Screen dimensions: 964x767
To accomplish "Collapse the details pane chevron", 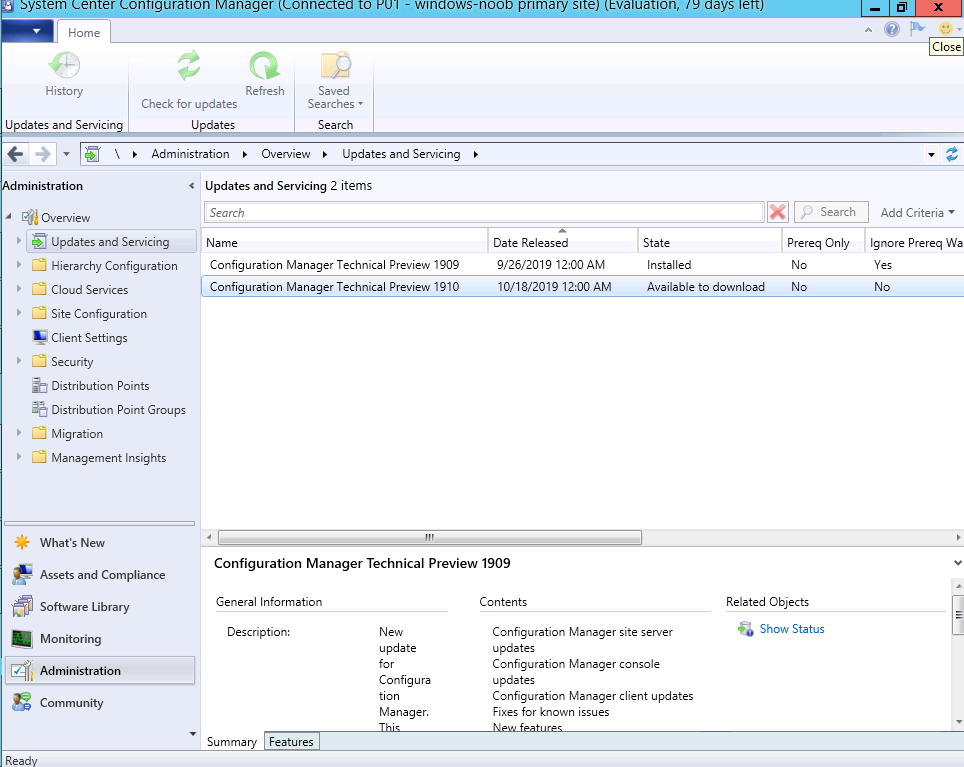I will tap(957, 563).
